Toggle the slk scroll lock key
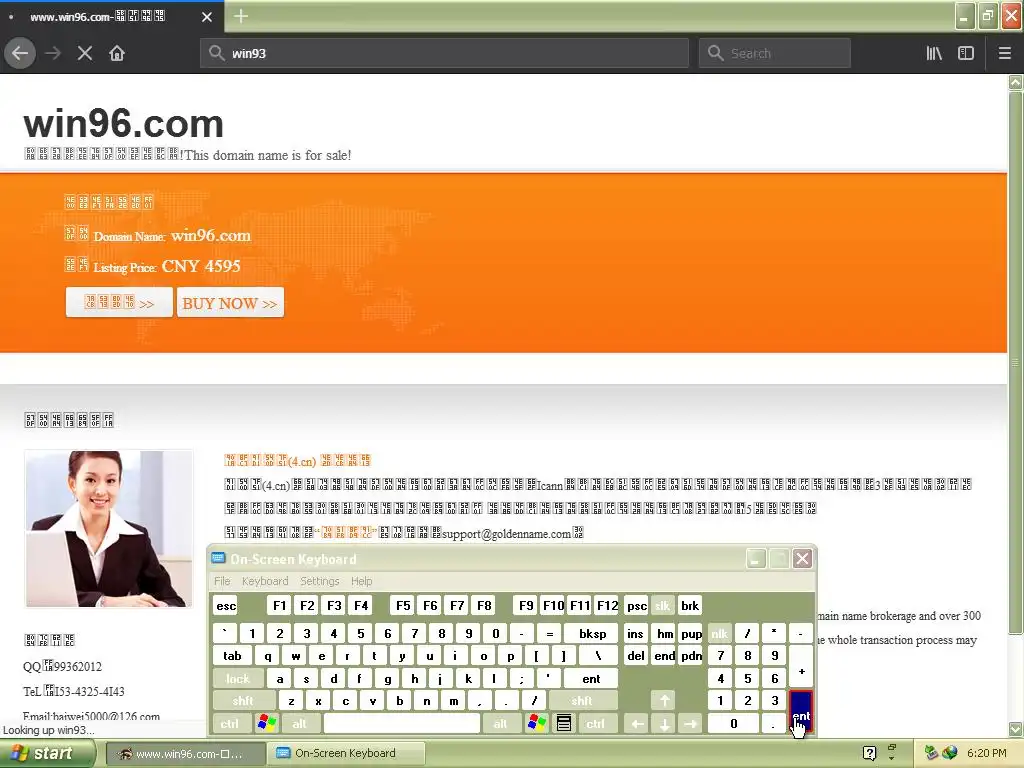This screenshot has height=768, width=1024. (662, 606)
